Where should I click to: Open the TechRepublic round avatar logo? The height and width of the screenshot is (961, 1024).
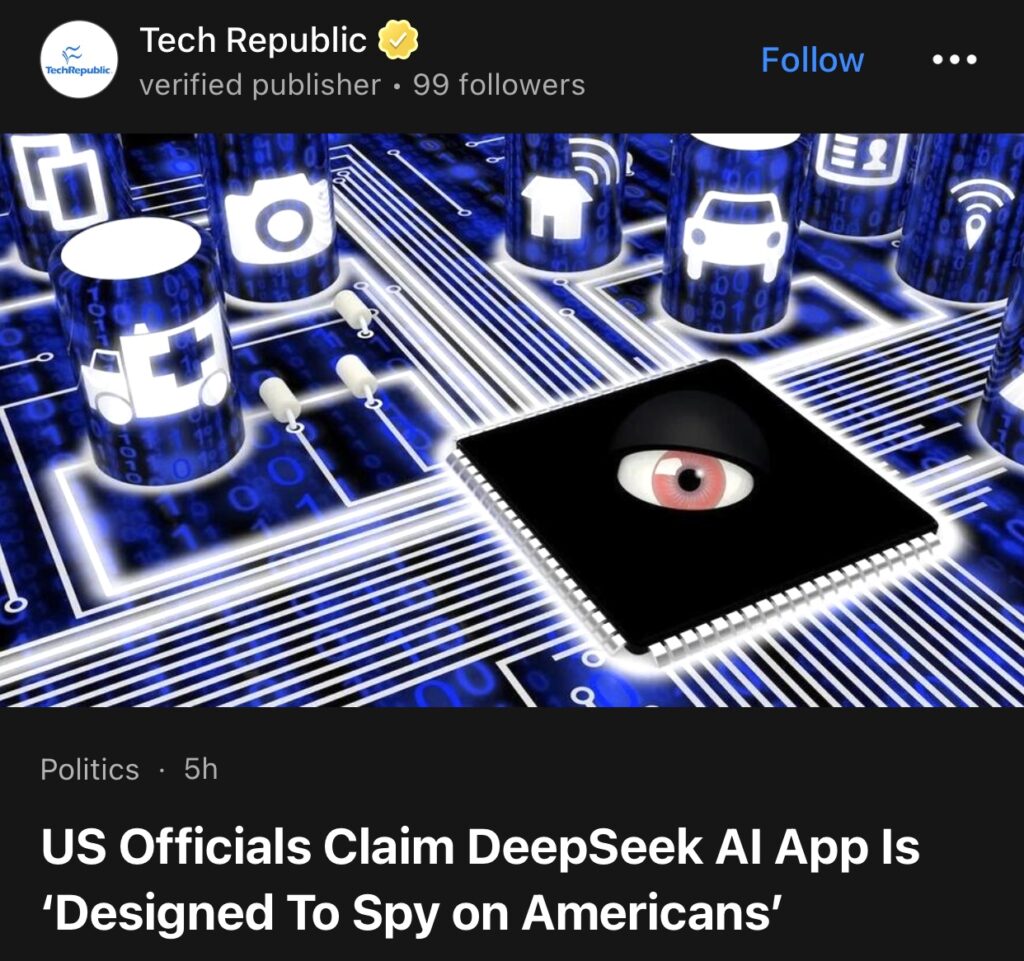point(79,59)
